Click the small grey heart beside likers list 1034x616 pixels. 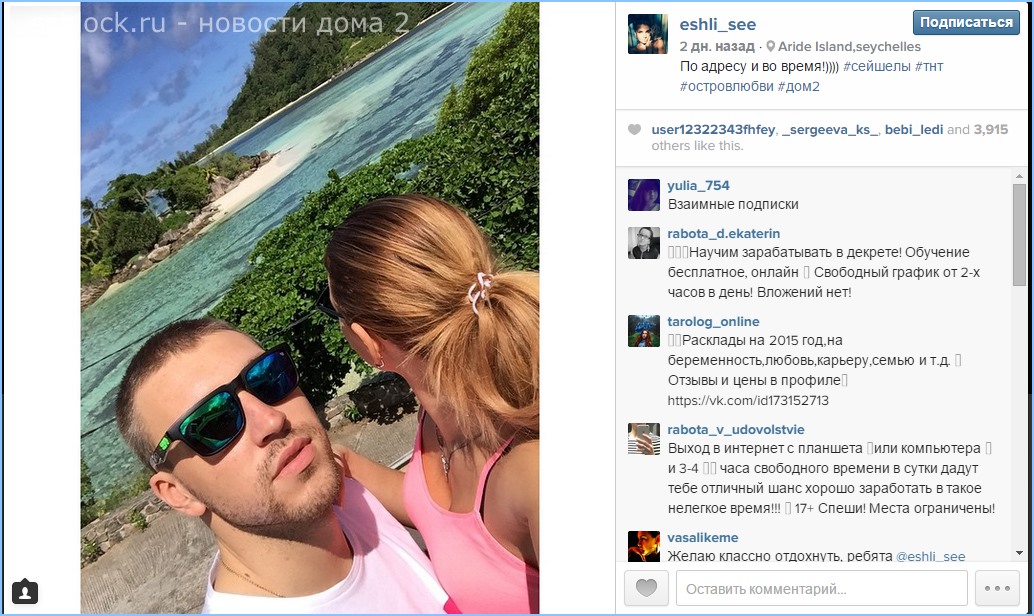(634, 130)
